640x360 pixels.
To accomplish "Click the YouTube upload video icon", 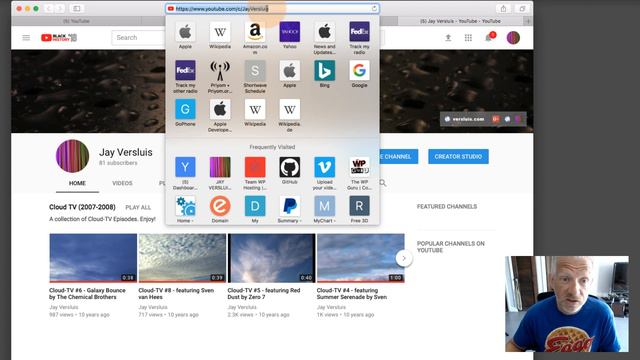I will (x=448, y=38).
